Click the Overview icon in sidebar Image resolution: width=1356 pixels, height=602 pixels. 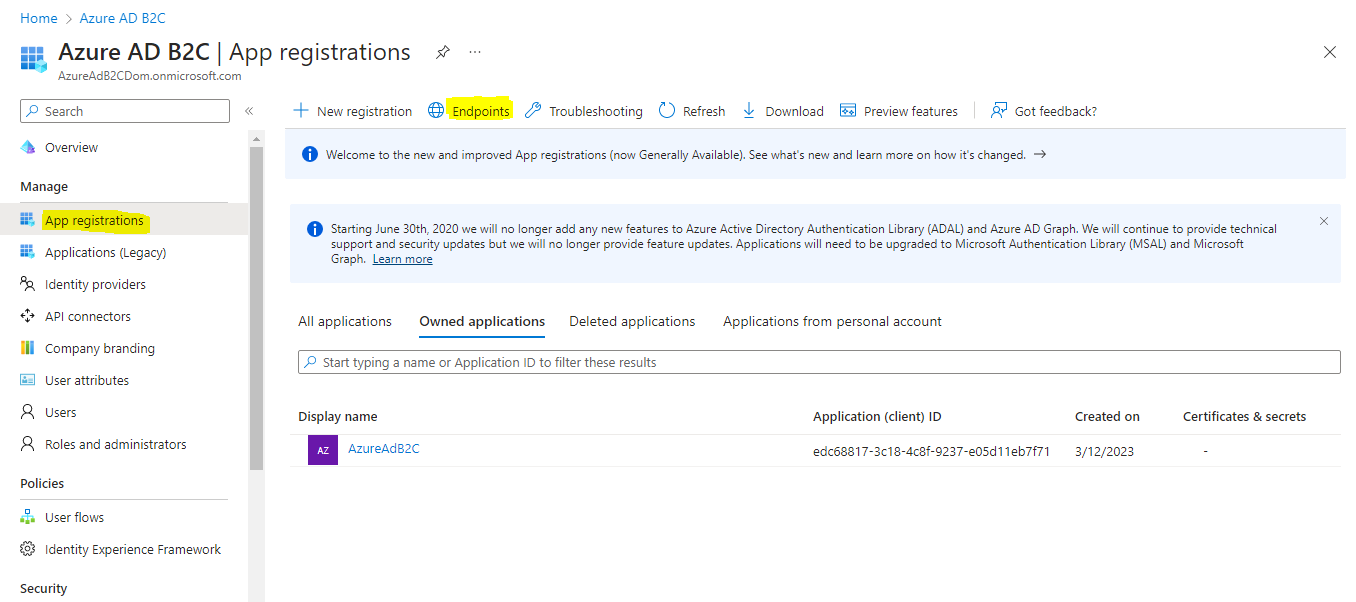pos(28,147)
